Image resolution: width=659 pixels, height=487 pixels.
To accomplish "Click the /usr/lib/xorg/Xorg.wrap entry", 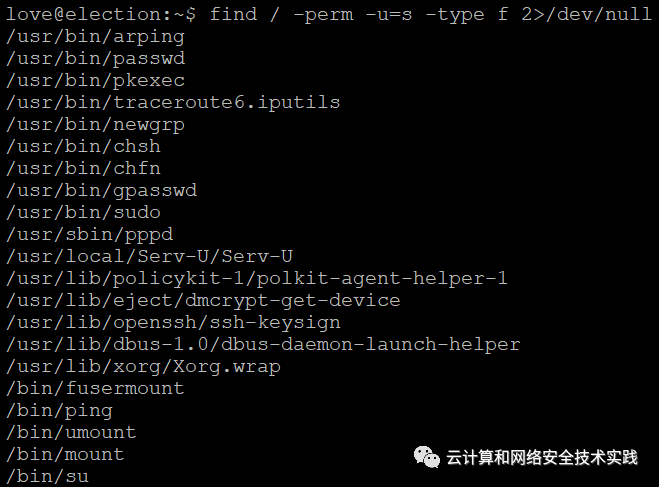I will (143, 367).
